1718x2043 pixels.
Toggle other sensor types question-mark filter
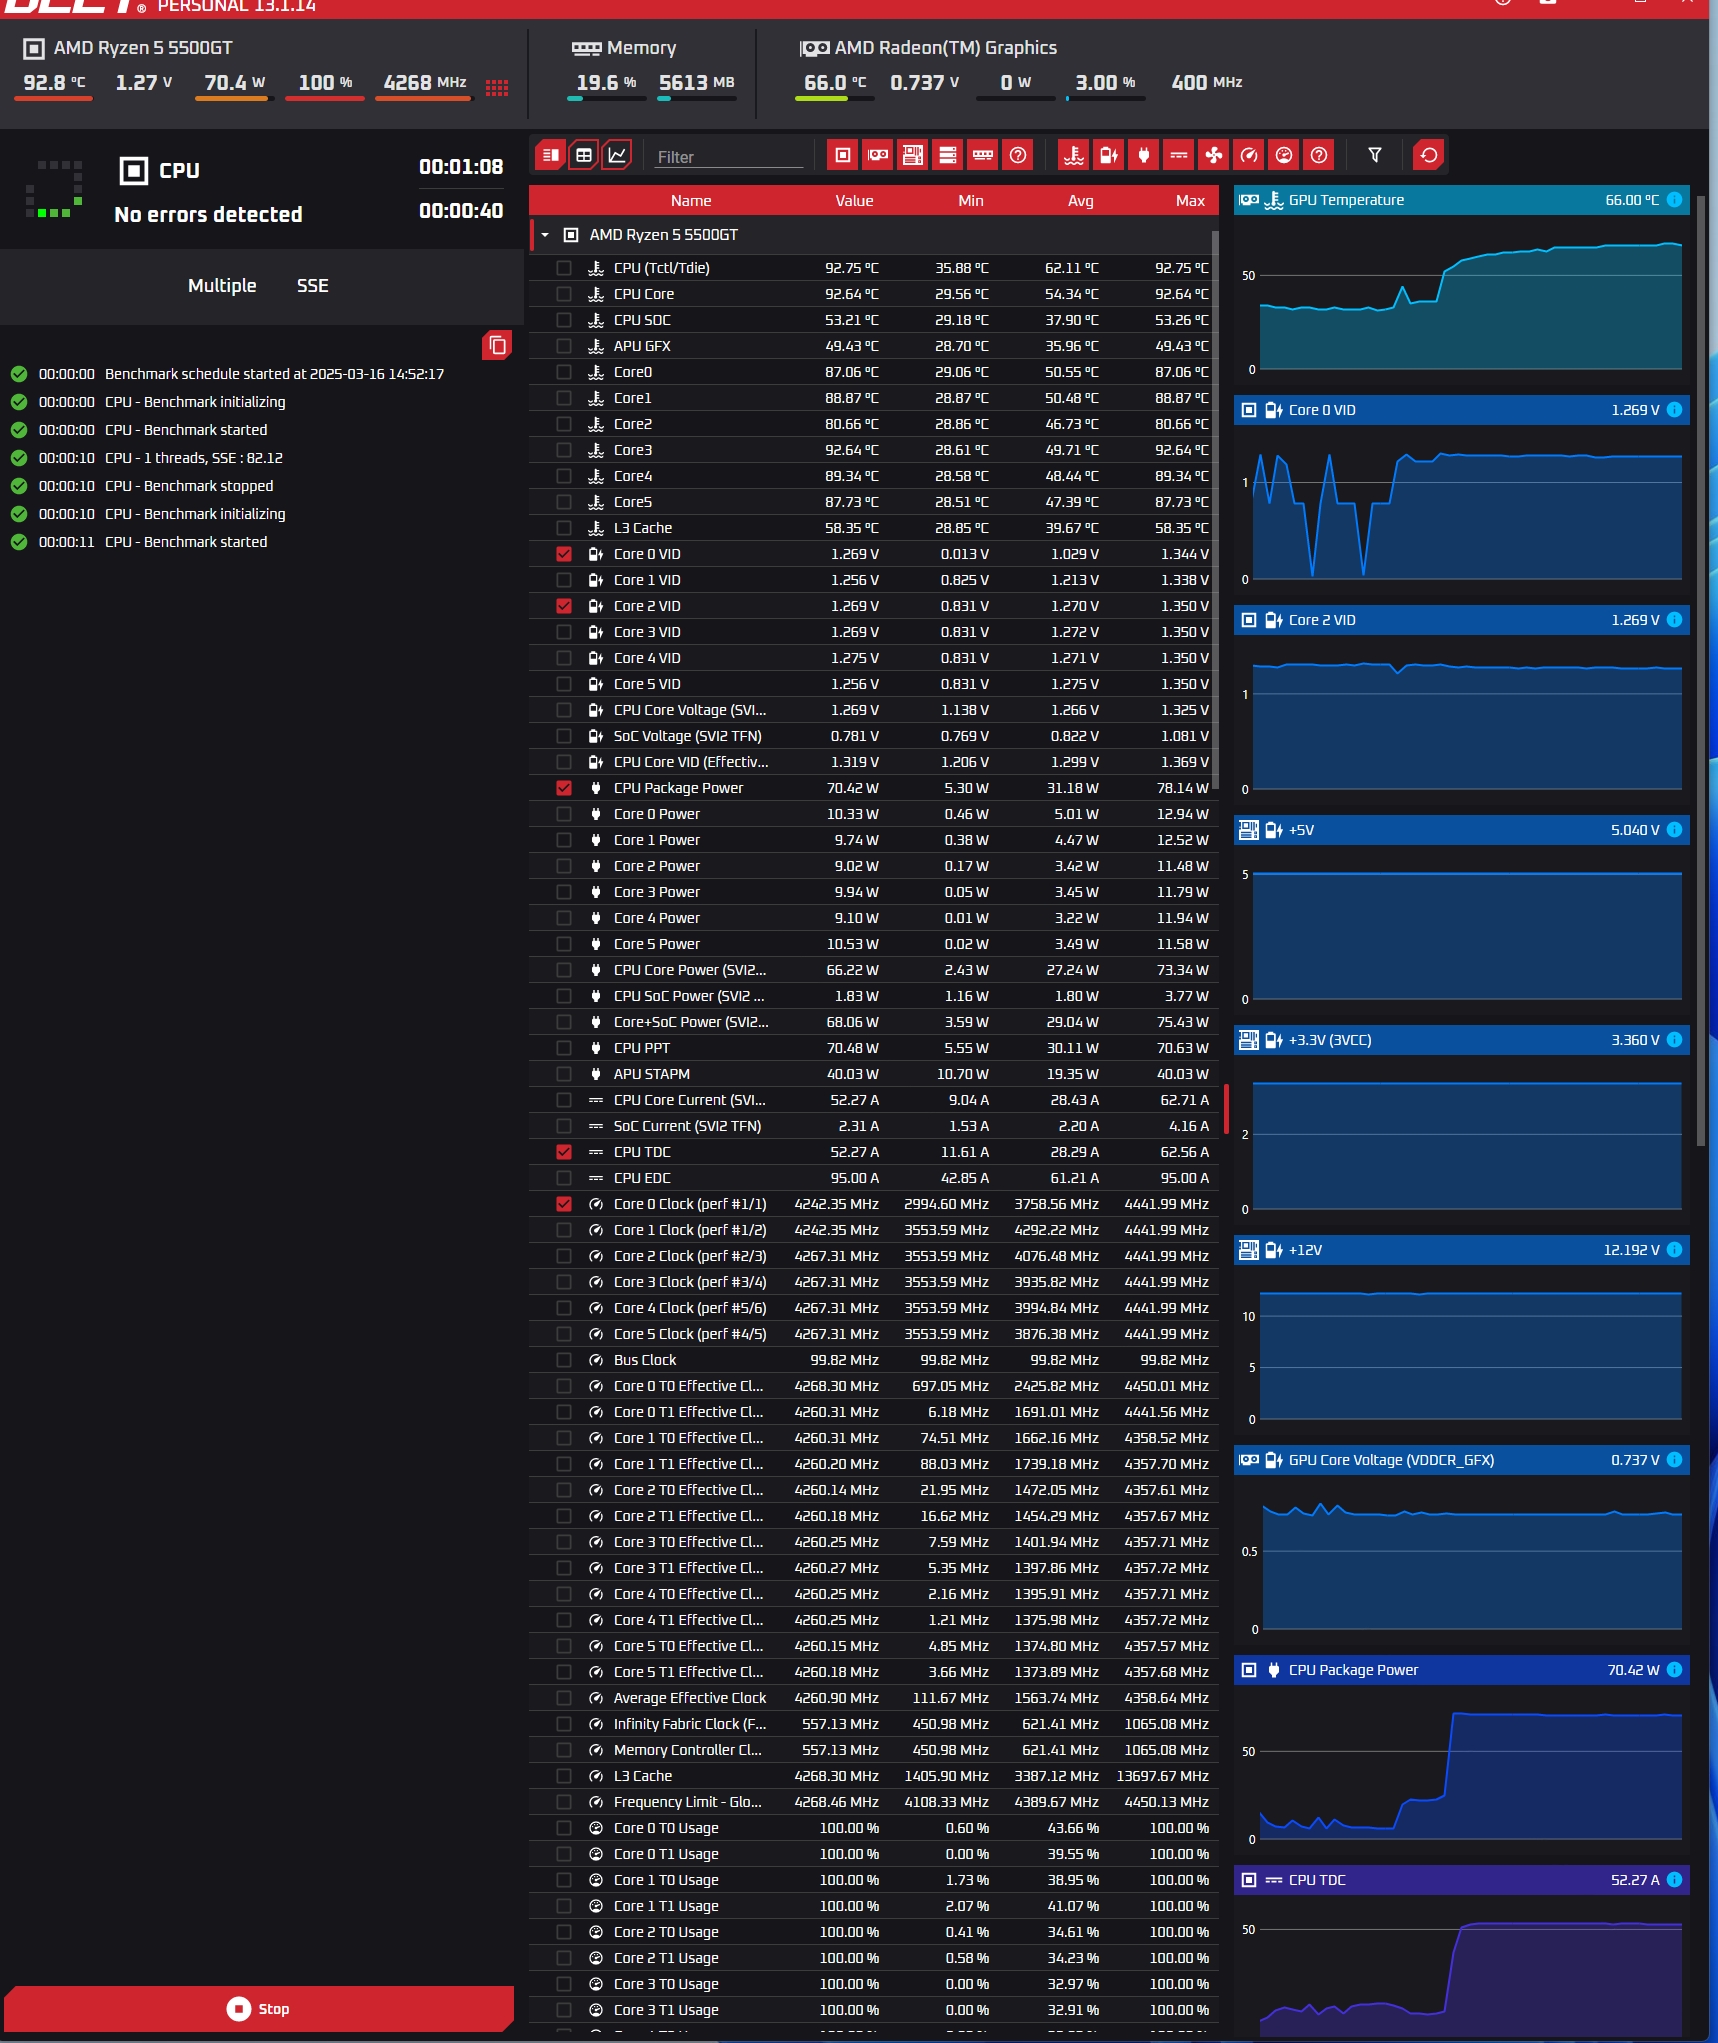(1319, 155)
